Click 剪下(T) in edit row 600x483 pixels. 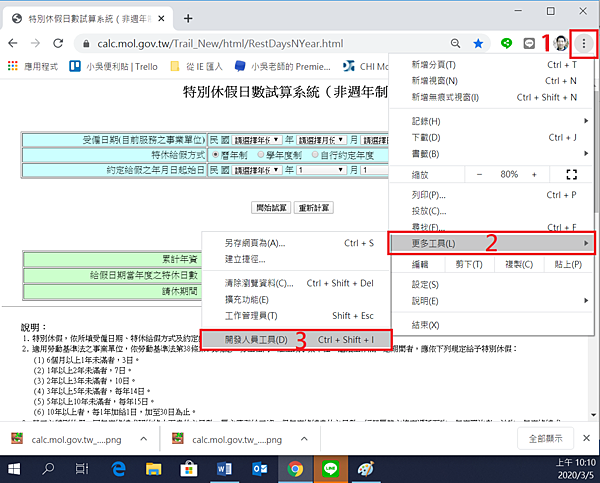tap(469, 264)
